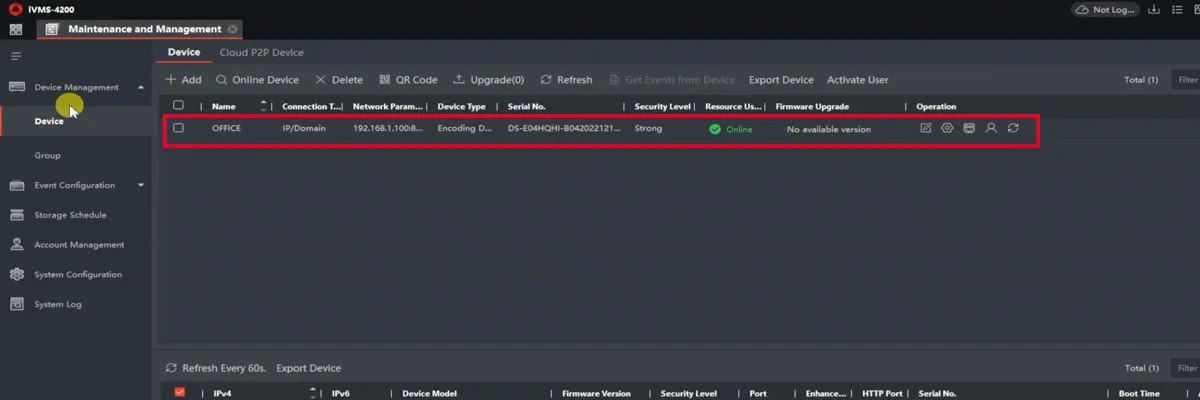
Task: Open System Log
Action: point(58,304)
